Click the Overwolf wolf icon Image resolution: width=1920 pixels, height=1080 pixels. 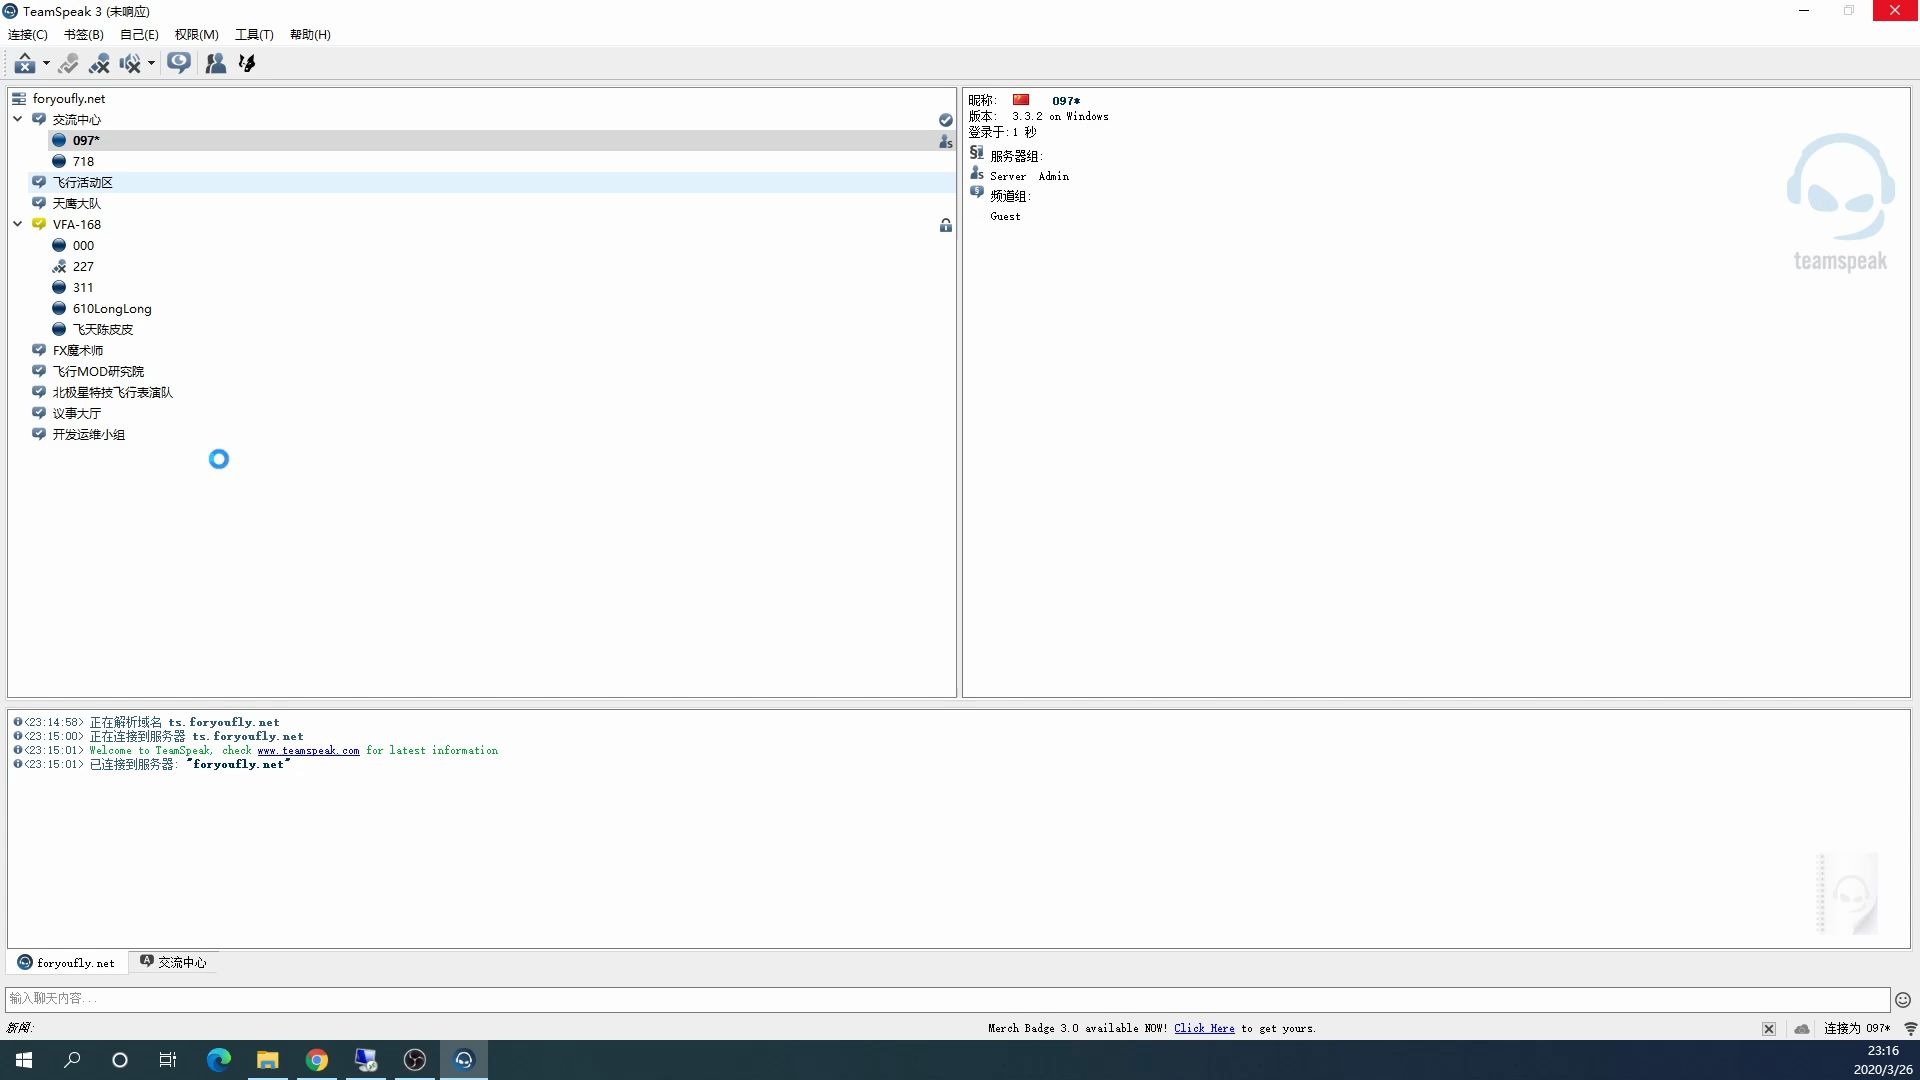(247, 64)
